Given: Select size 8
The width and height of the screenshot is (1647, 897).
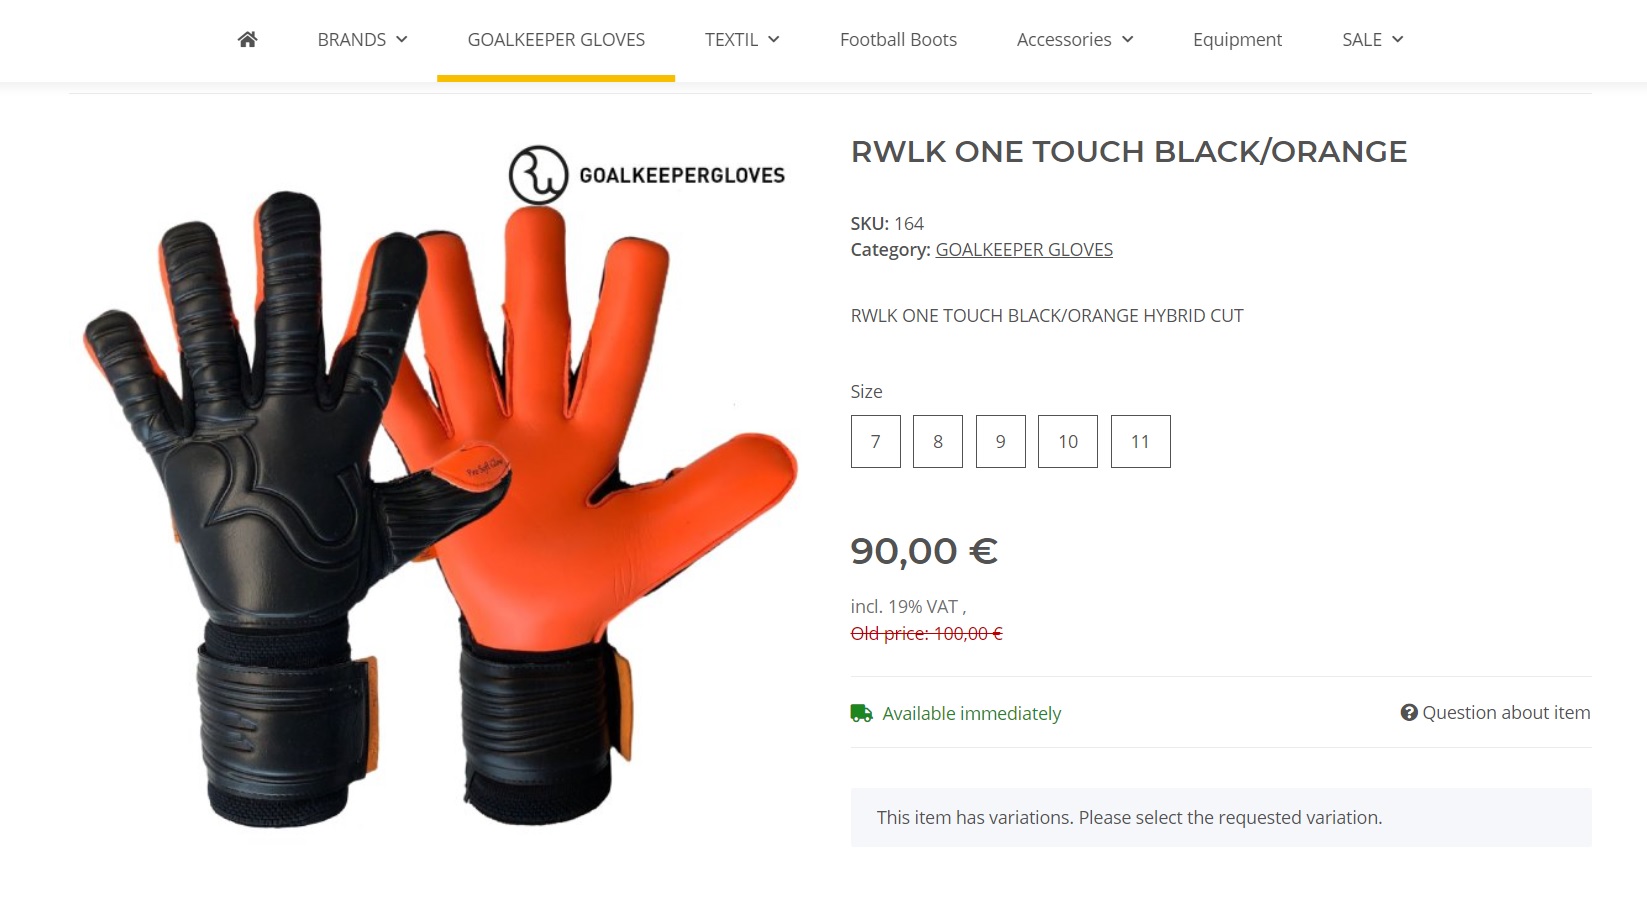Looking at the screenshot, I should (x=937, y=441).
